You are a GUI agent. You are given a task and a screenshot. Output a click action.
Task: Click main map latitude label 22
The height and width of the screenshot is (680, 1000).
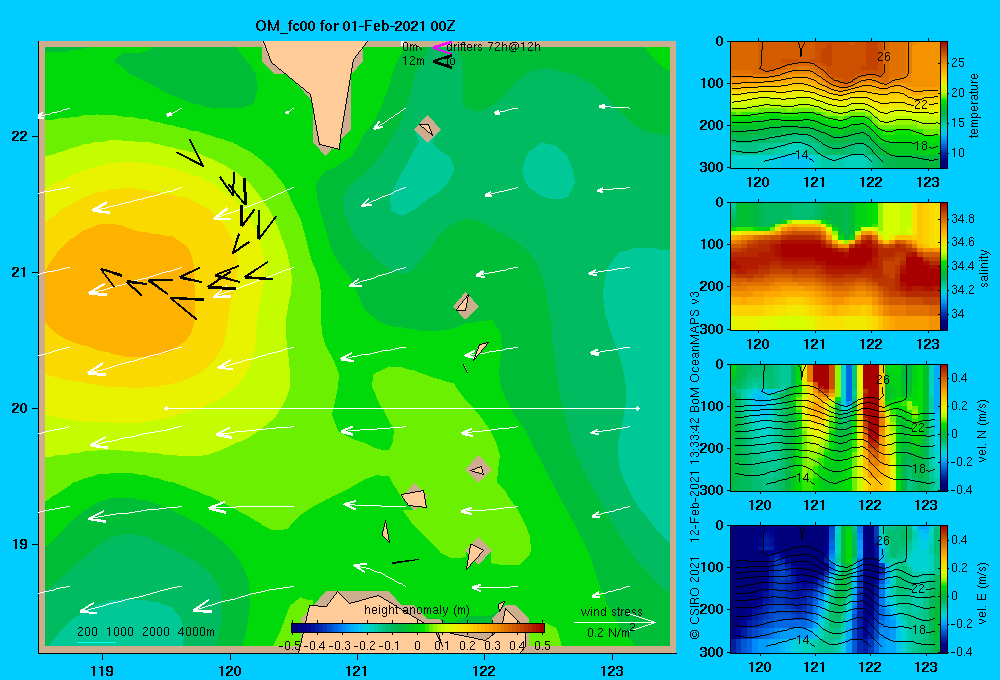pyautogui.click(x=19, y=136)
